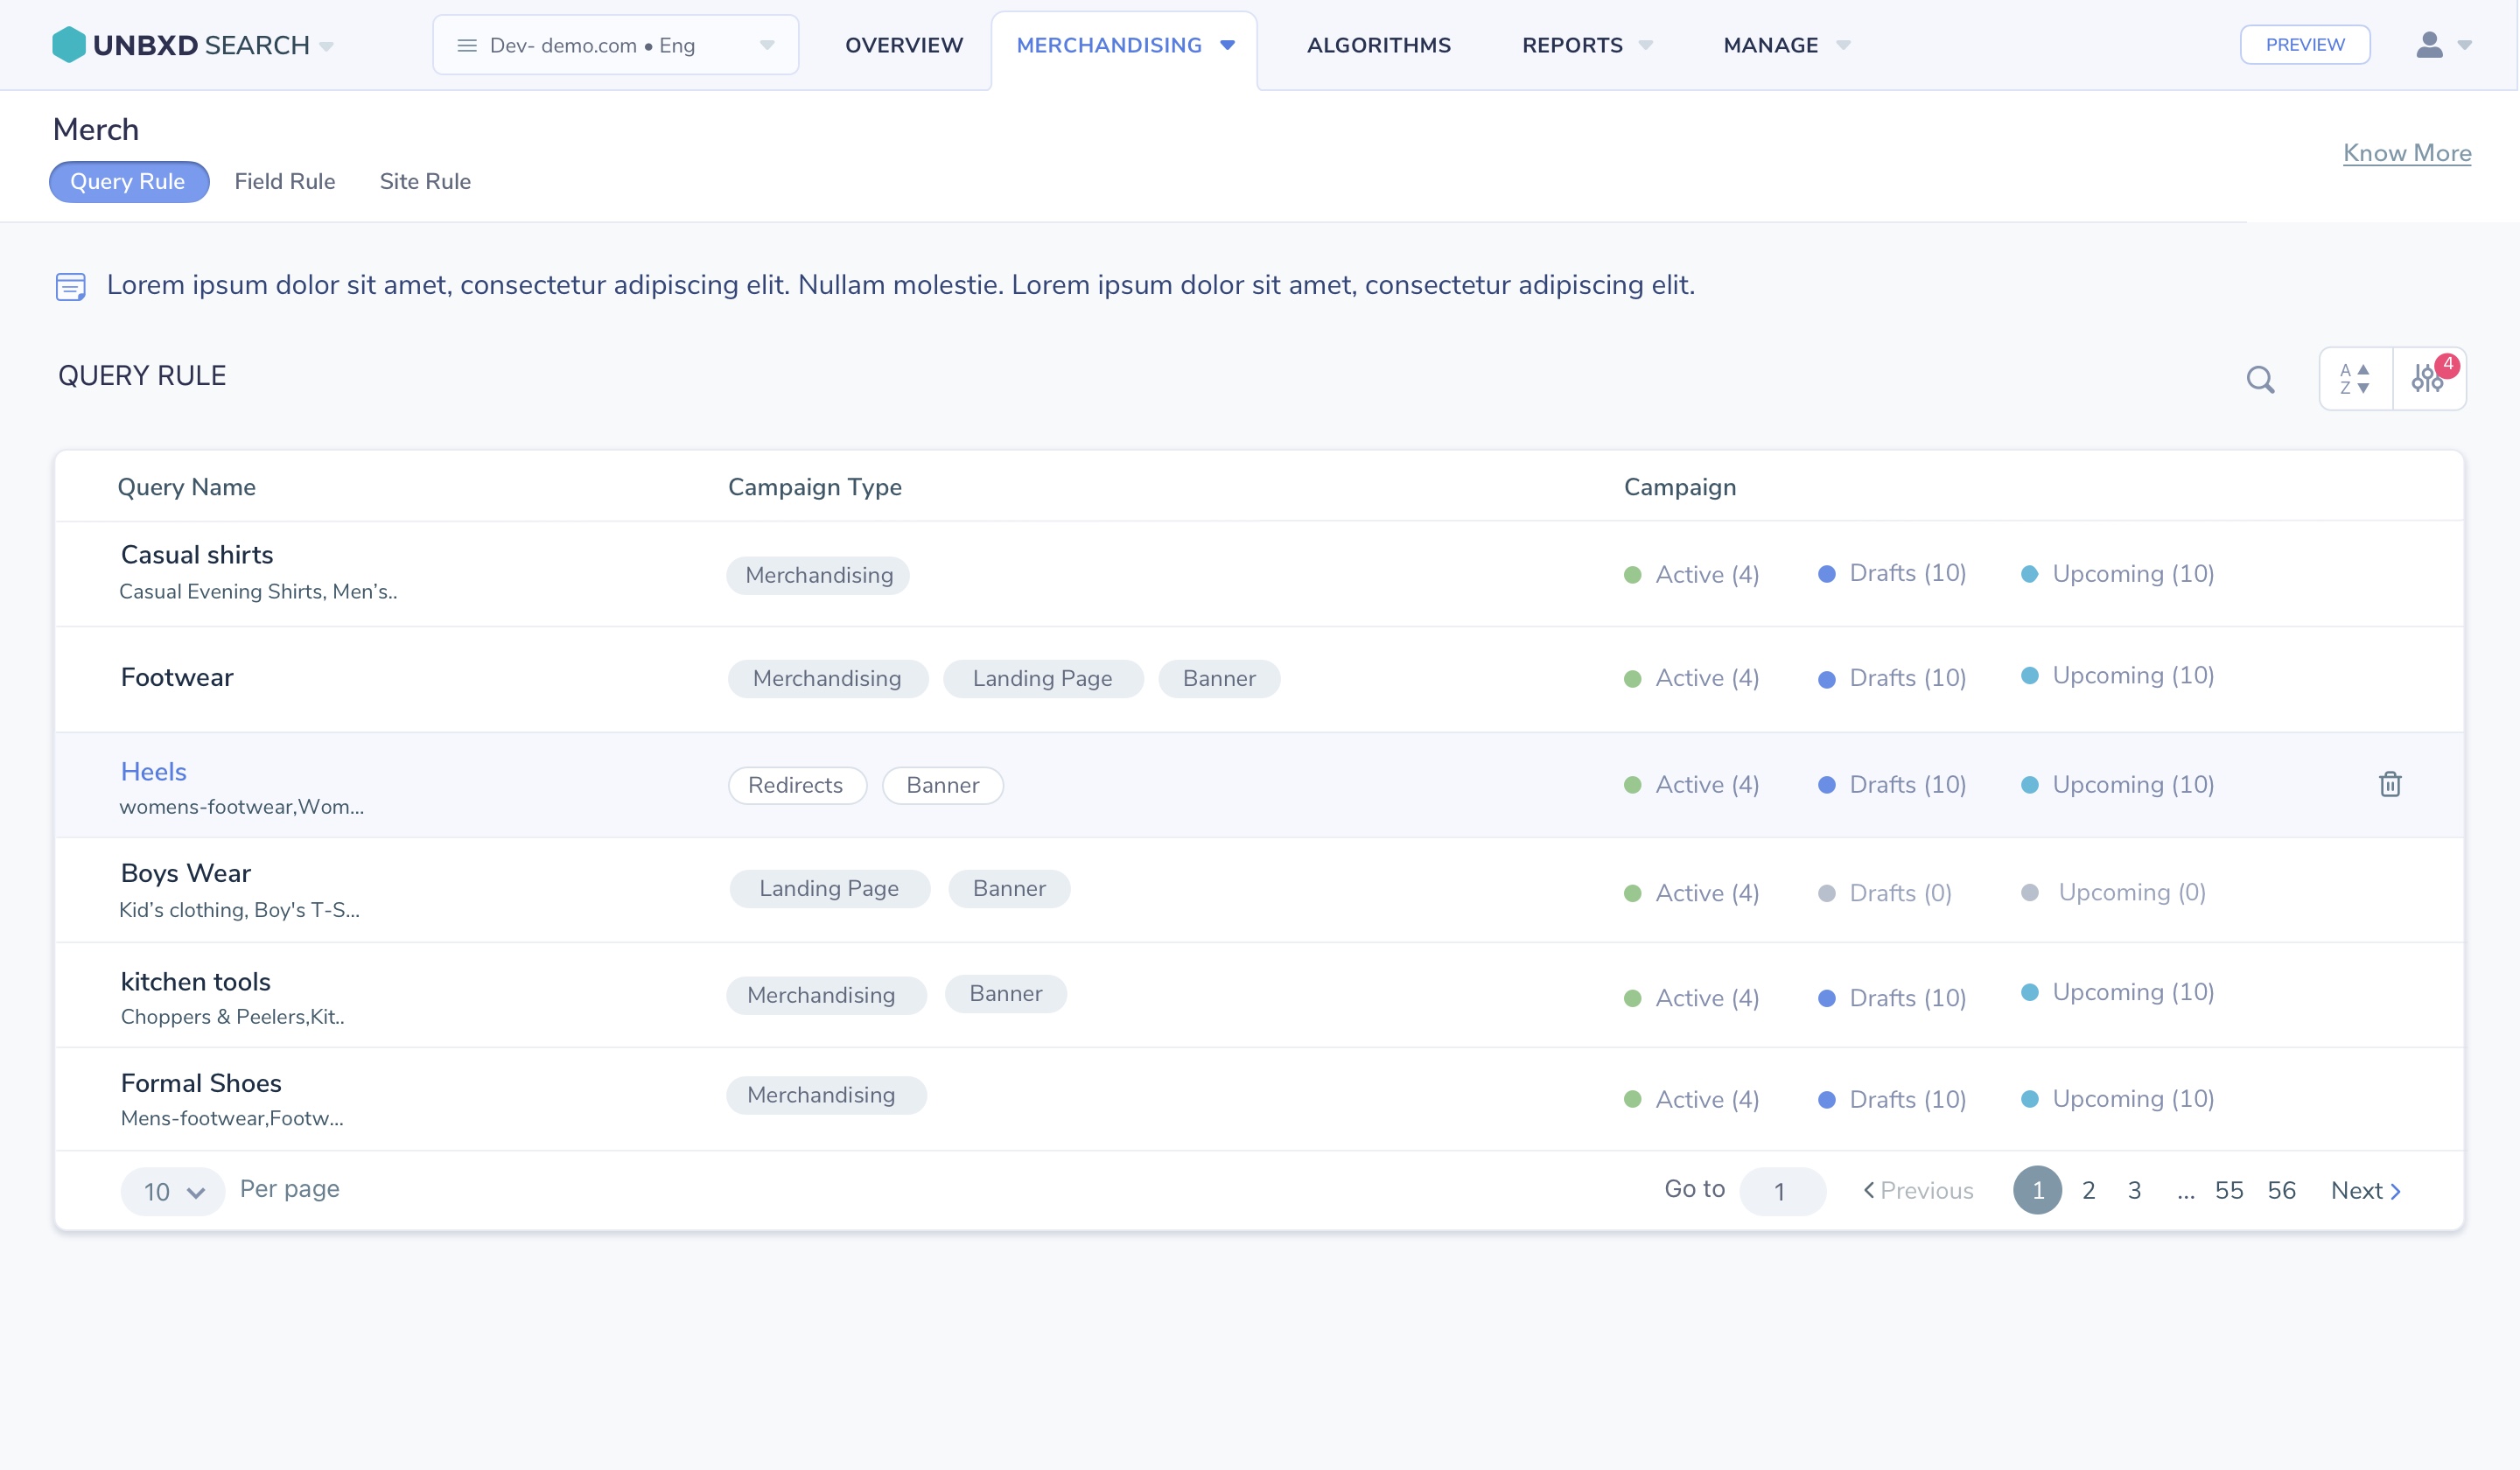
Task: Click the Preview button
Action: click(x=2305, y=45)
